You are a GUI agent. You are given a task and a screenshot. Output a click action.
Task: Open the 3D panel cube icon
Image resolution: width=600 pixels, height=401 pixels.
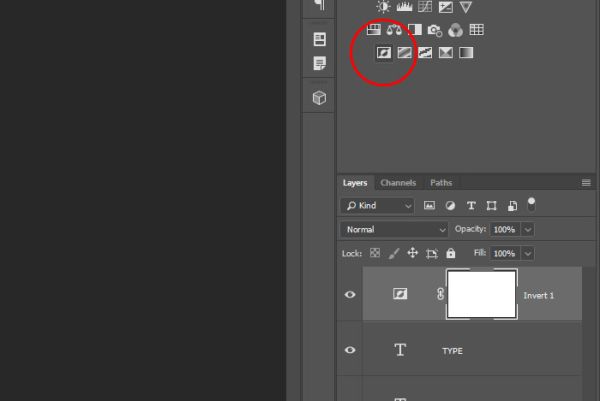point(320,98)
